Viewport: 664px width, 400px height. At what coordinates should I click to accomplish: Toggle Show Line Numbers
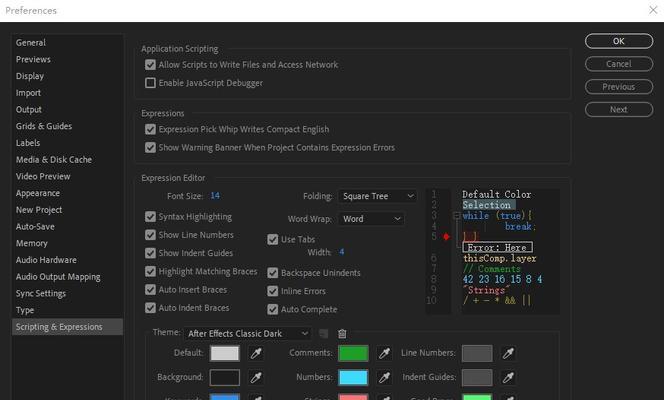click(x=150, y=235)
